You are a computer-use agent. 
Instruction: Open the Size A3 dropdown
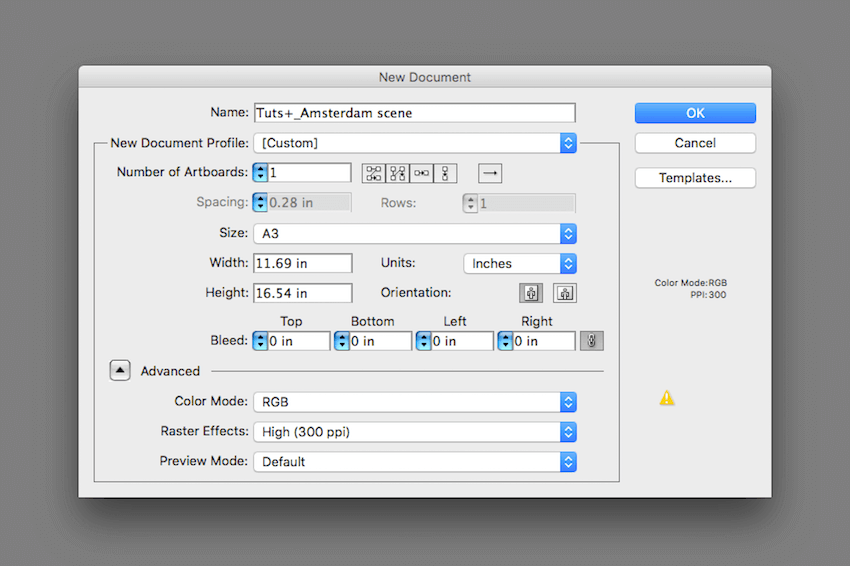pyautogui.click(x=415, y=234)
